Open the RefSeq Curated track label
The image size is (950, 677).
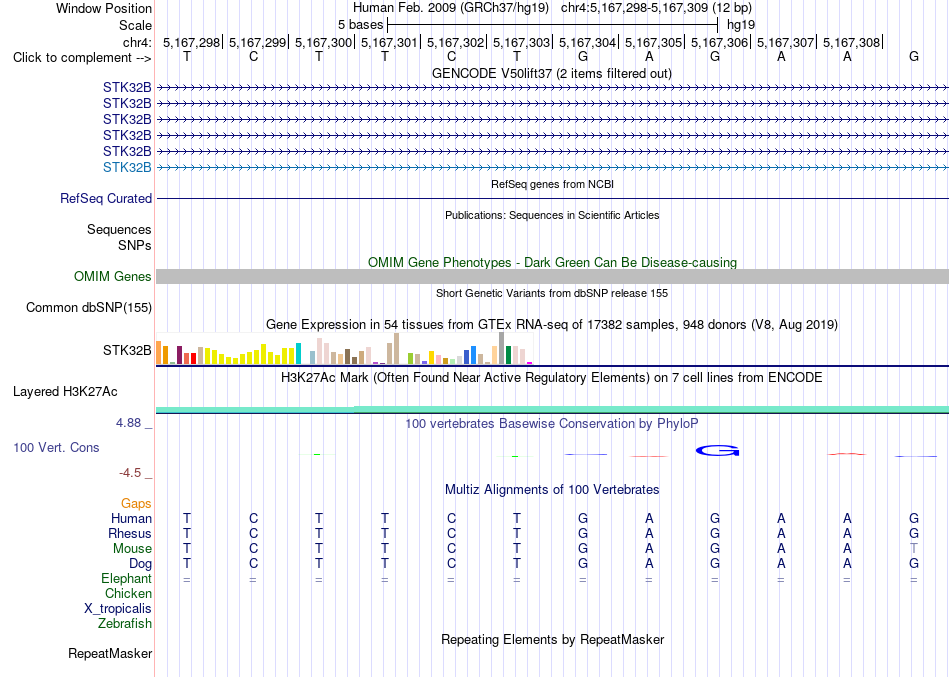coord(106,198)
